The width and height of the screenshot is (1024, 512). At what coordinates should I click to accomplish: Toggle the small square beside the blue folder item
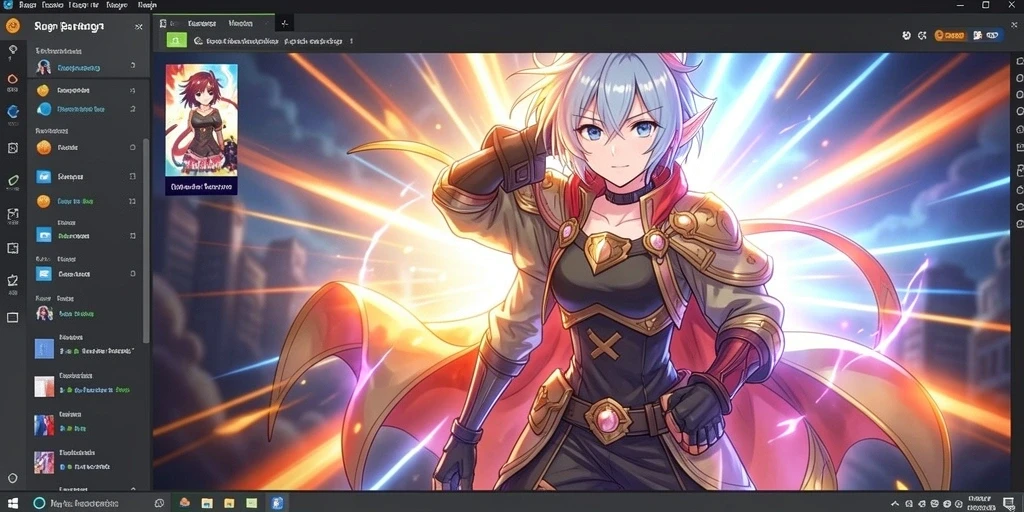tap(133, 176)
